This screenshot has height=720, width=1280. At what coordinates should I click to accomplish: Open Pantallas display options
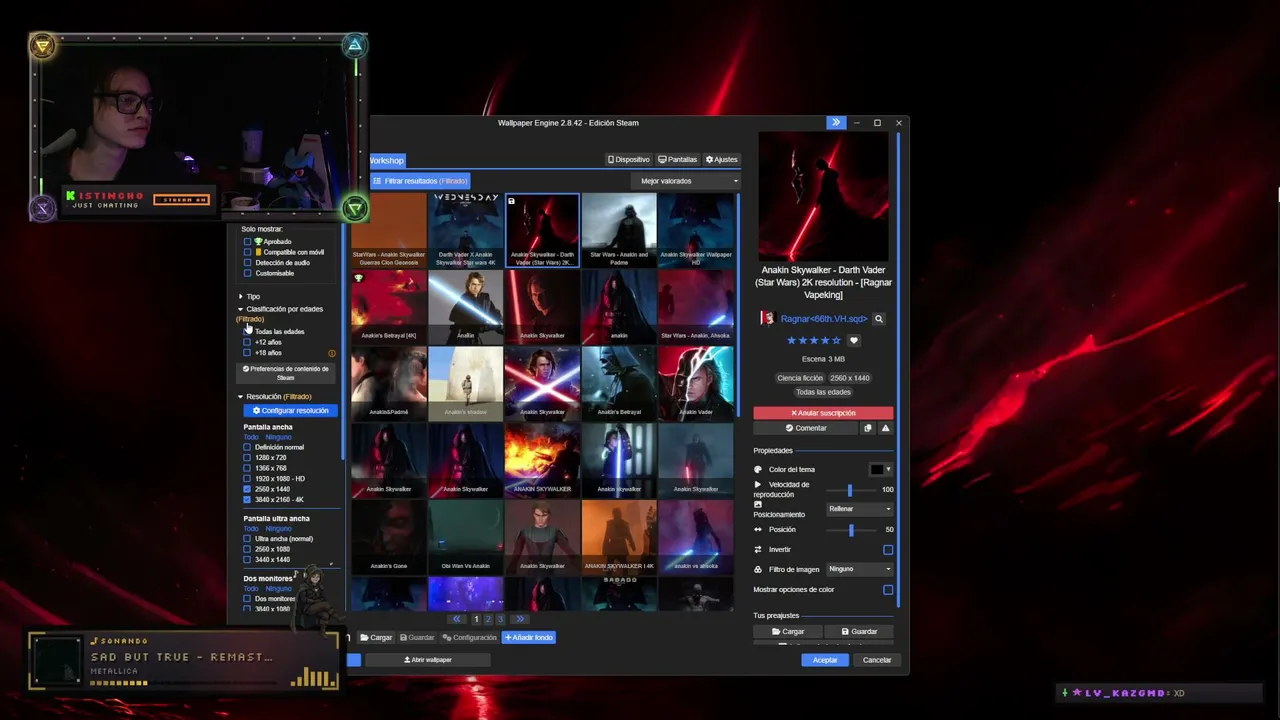[677, 159]
